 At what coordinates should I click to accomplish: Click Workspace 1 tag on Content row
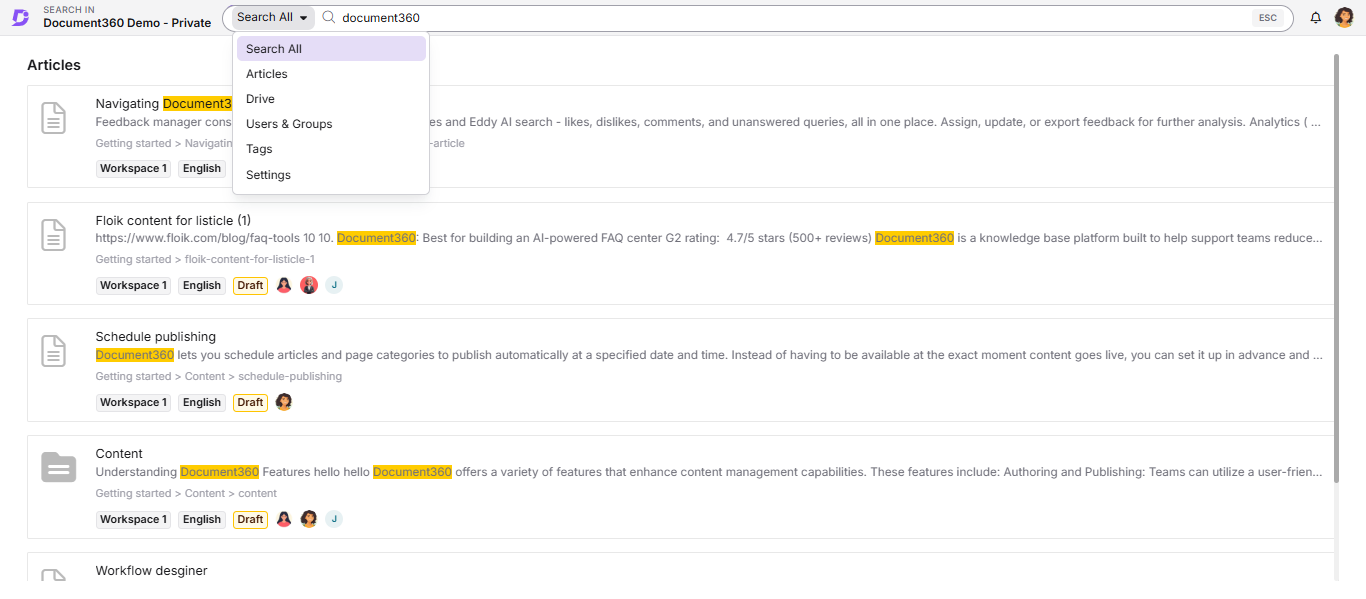(133, 519)
